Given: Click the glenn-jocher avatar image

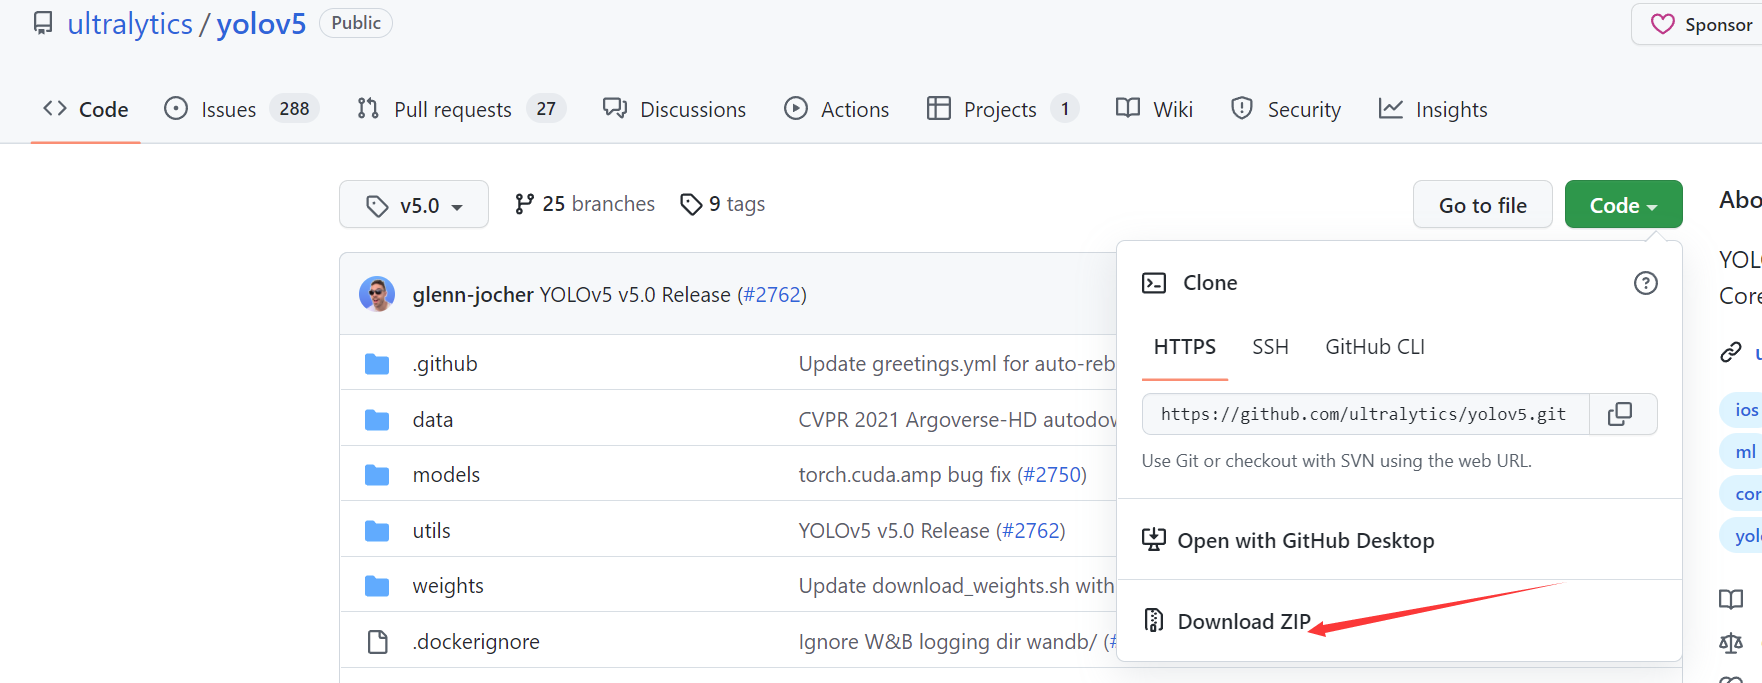Looking at the screenshot, I should pos(377,294).
